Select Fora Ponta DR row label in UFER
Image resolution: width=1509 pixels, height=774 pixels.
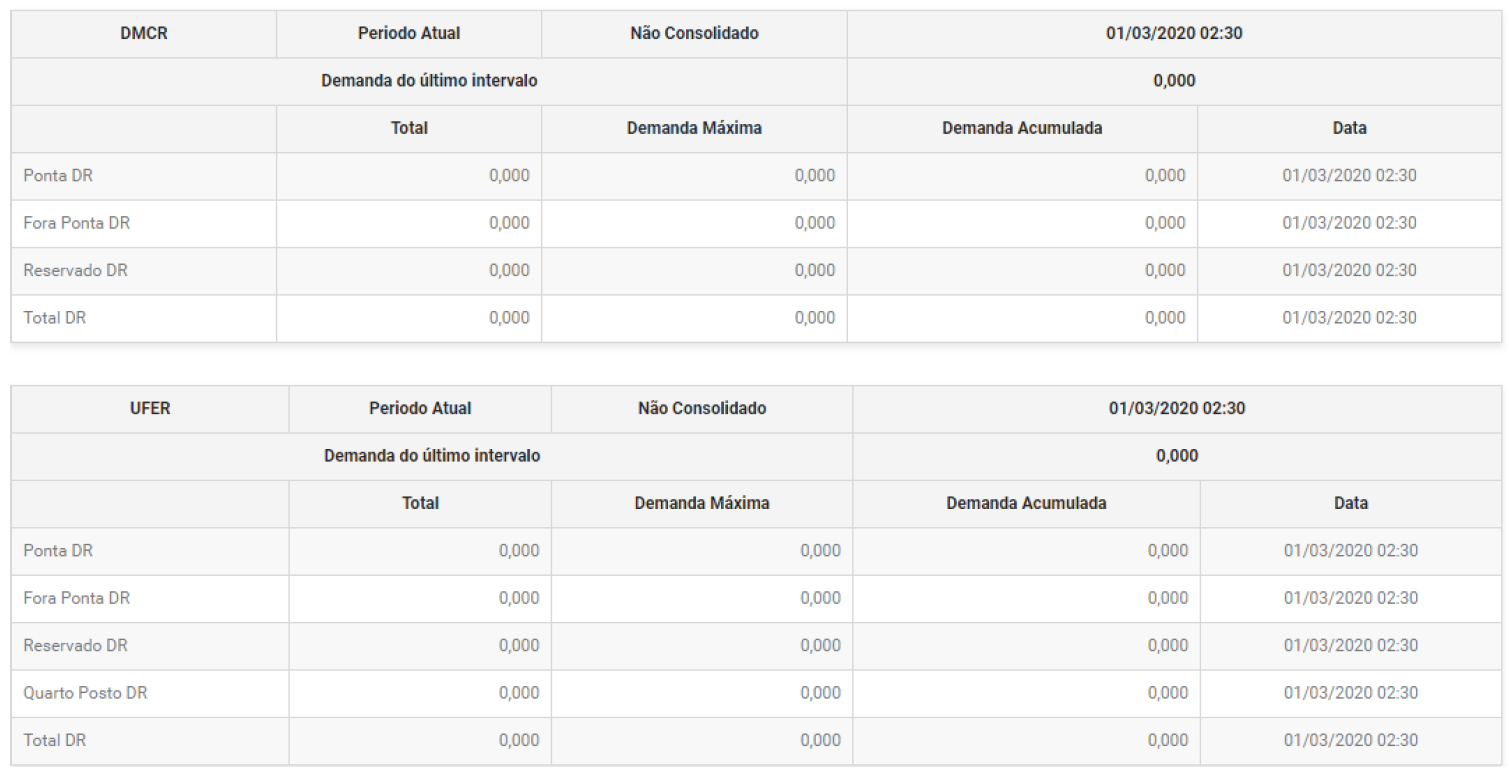pyautogui.click(x=77, y=598)
